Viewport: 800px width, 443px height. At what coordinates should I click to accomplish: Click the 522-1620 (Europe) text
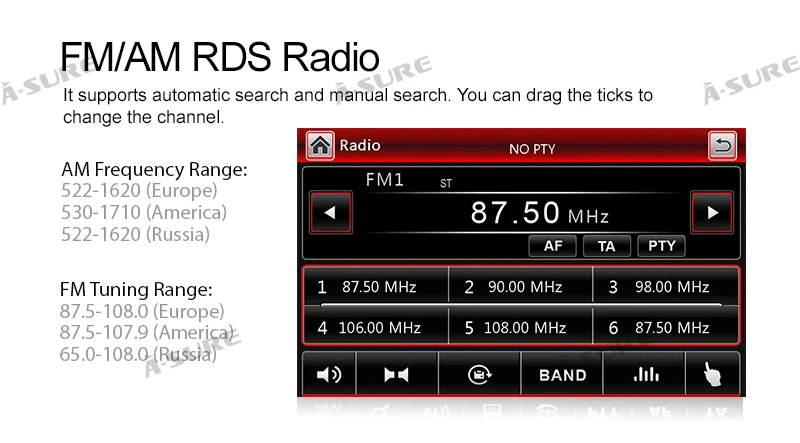click(x=139, y=191)
